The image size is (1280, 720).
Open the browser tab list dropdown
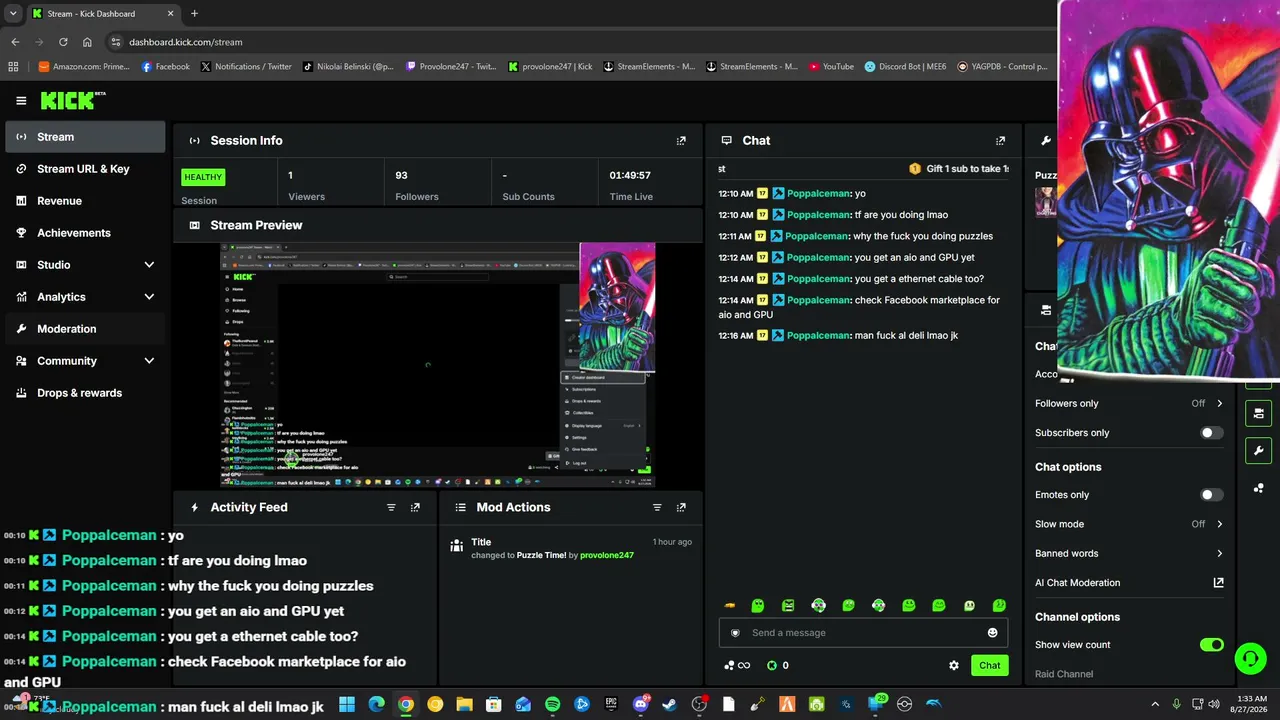[x=12, y=13]
